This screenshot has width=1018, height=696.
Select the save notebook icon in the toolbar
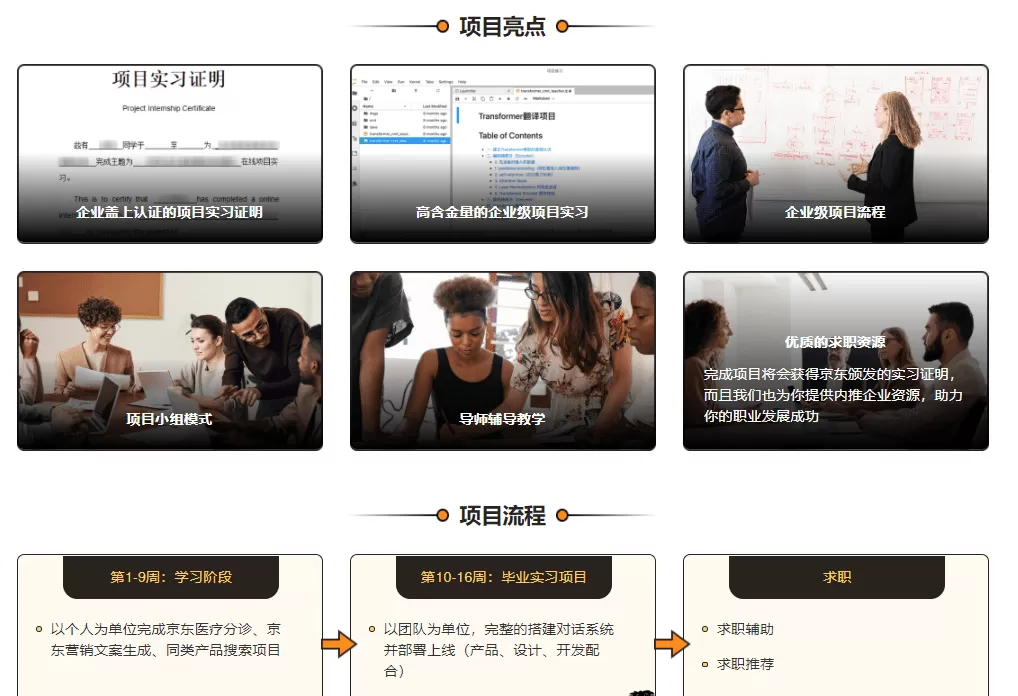(456, 98)
